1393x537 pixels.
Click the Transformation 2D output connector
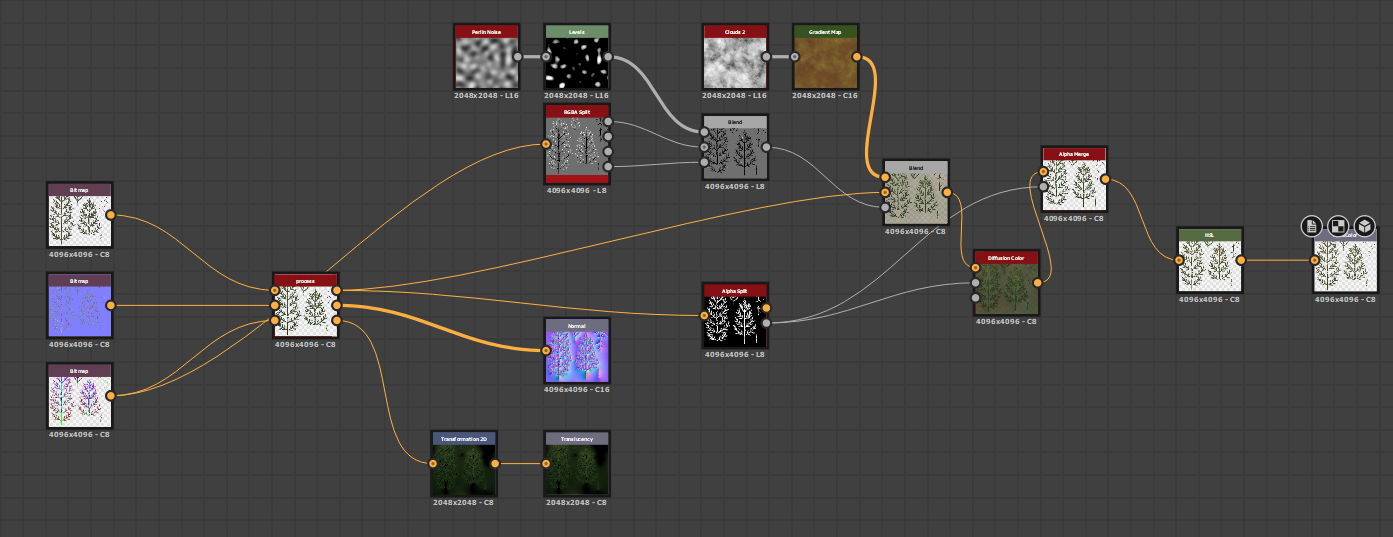pyautogui.click(x=496, y=464)
